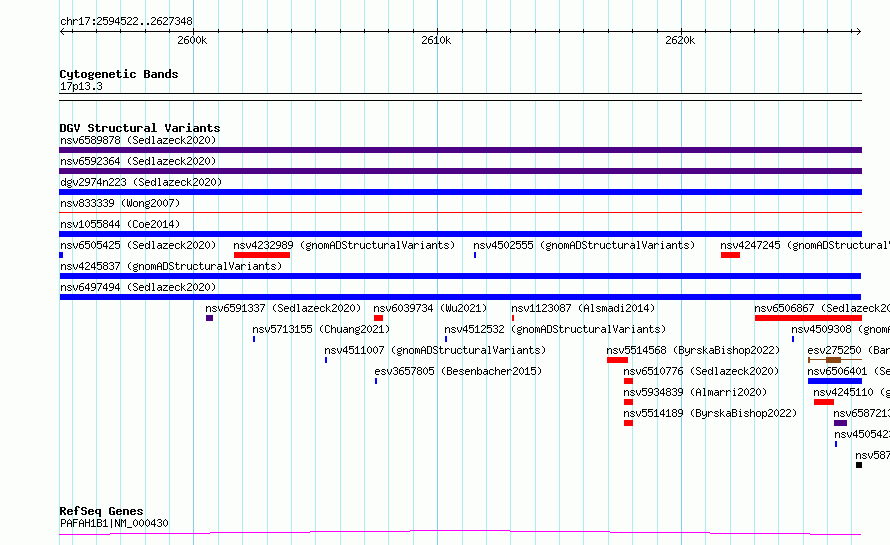
Task: Click the left arrowhead on the ruler
Action: coord(62,32)
